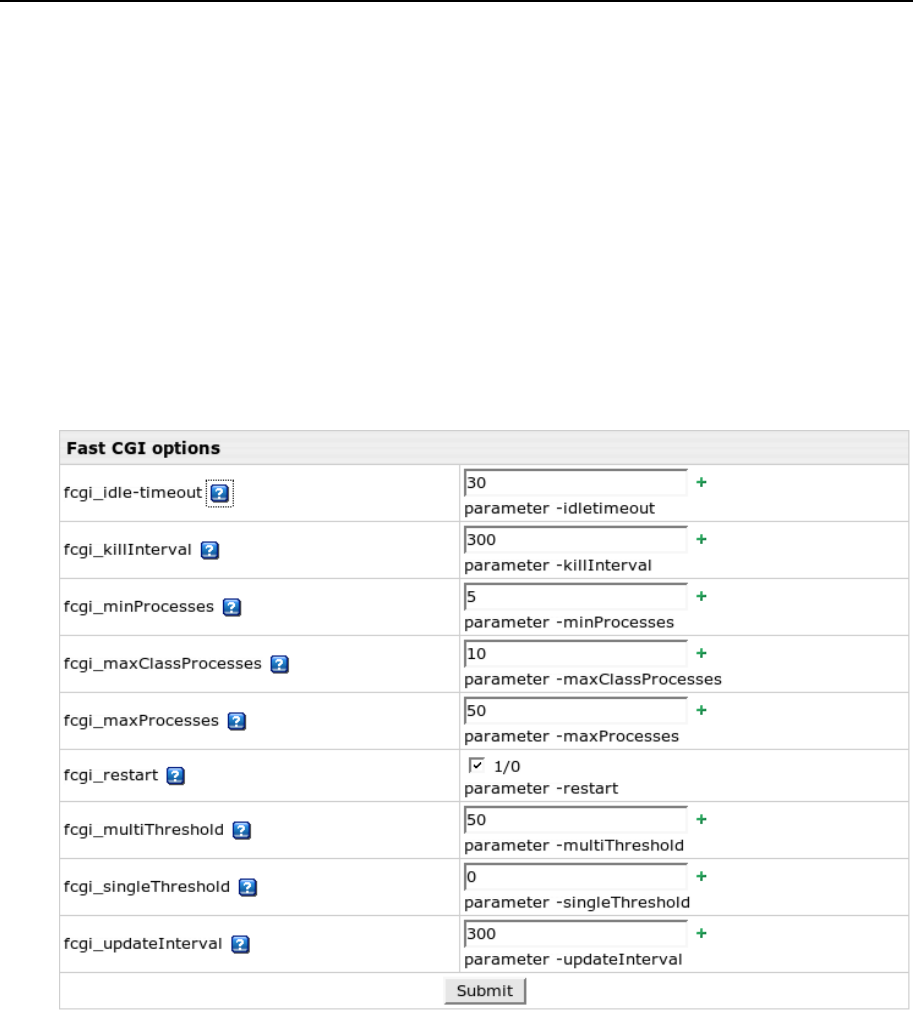Screen dimensions: 913x1012
Task: Click help icon for fcgi_maxClassProcesses
Action: click(x=282, y=664)
